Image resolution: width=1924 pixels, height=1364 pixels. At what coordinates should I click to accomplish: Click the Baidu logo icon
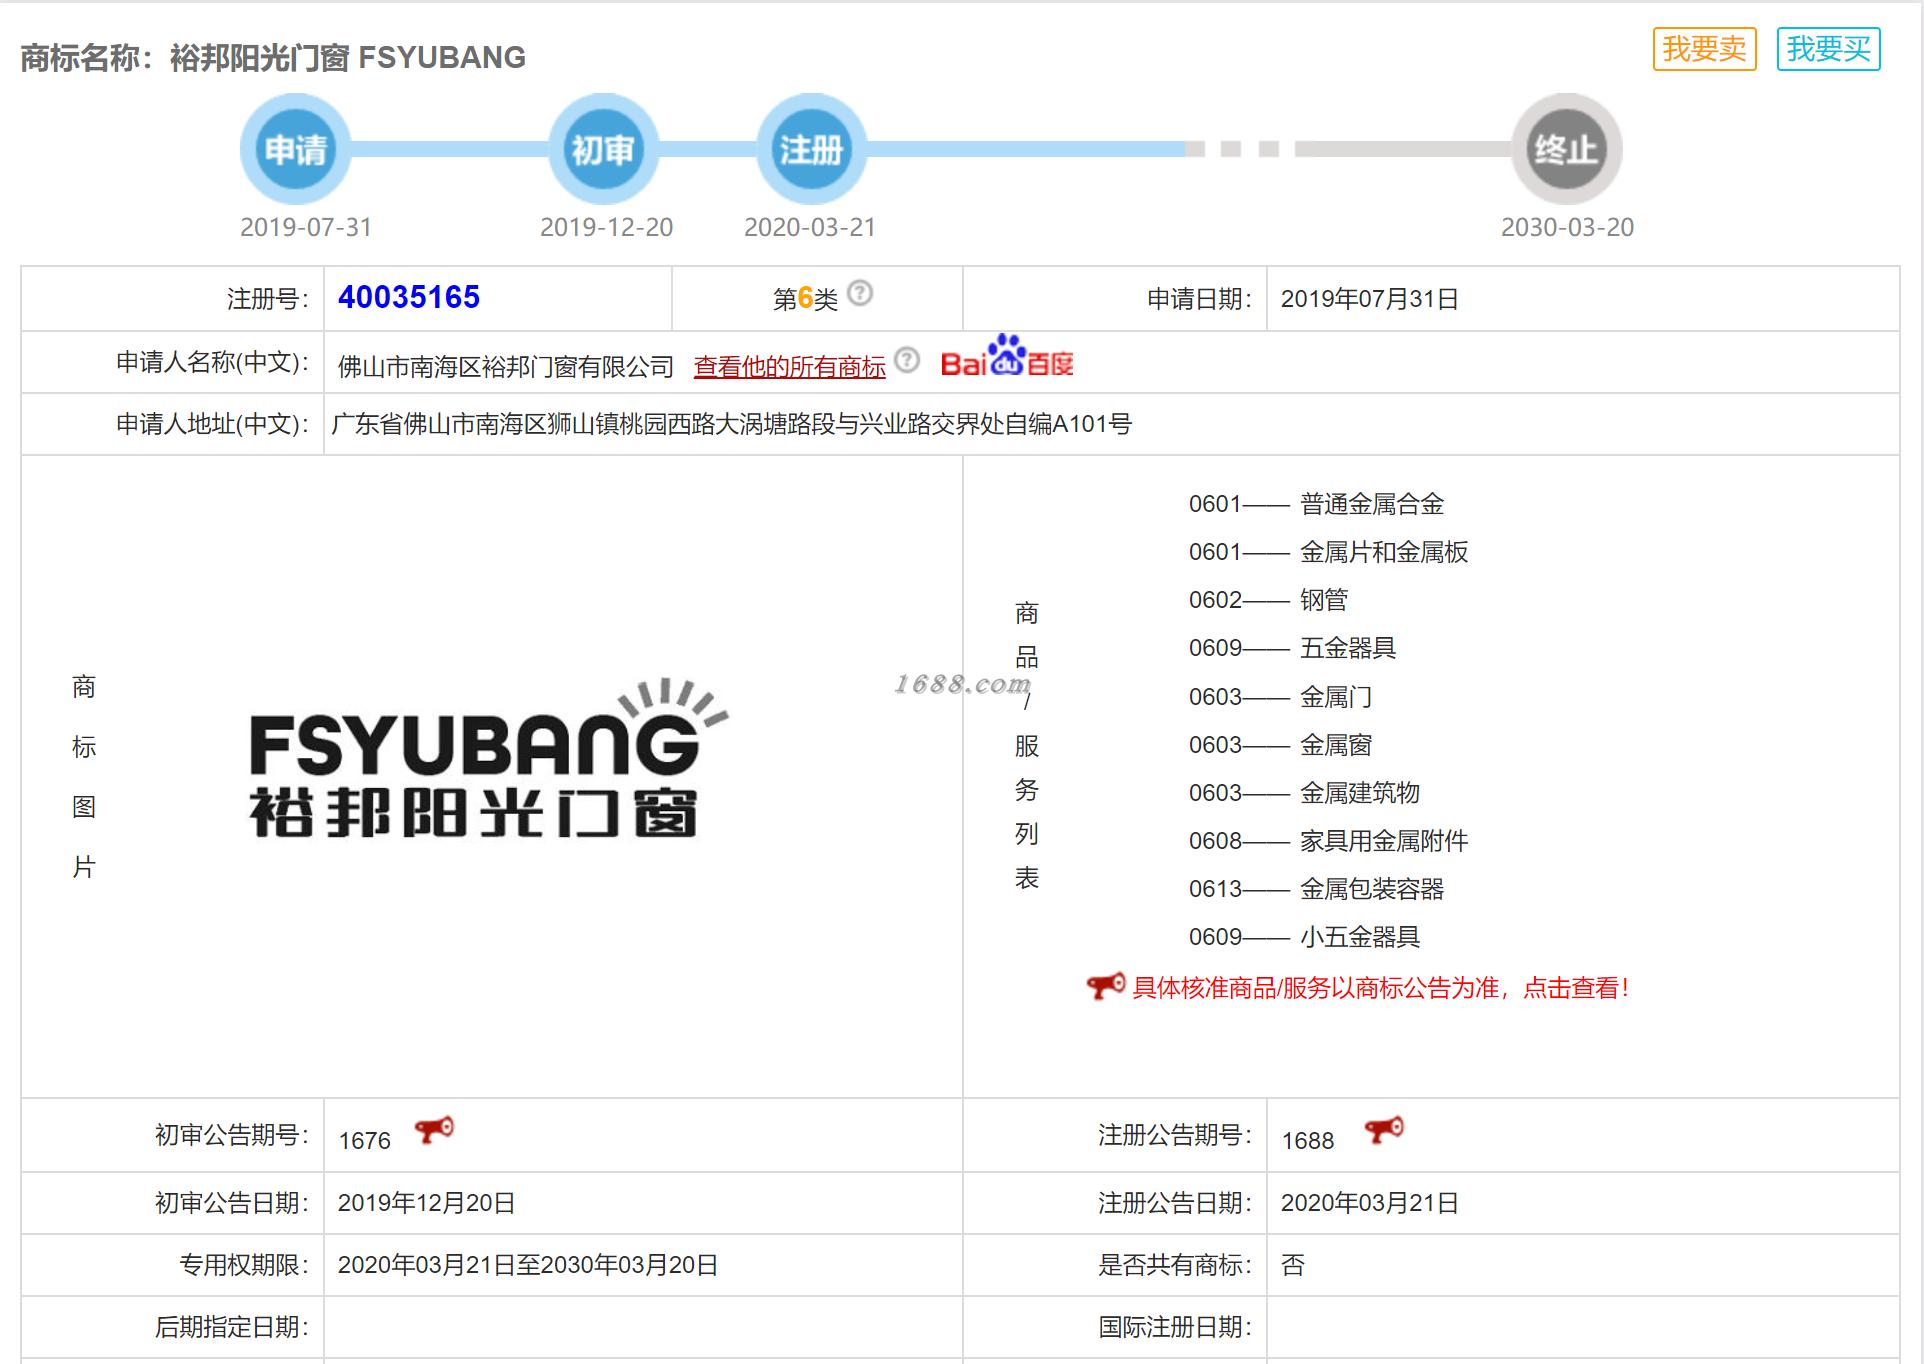[x=1006, y=357]
